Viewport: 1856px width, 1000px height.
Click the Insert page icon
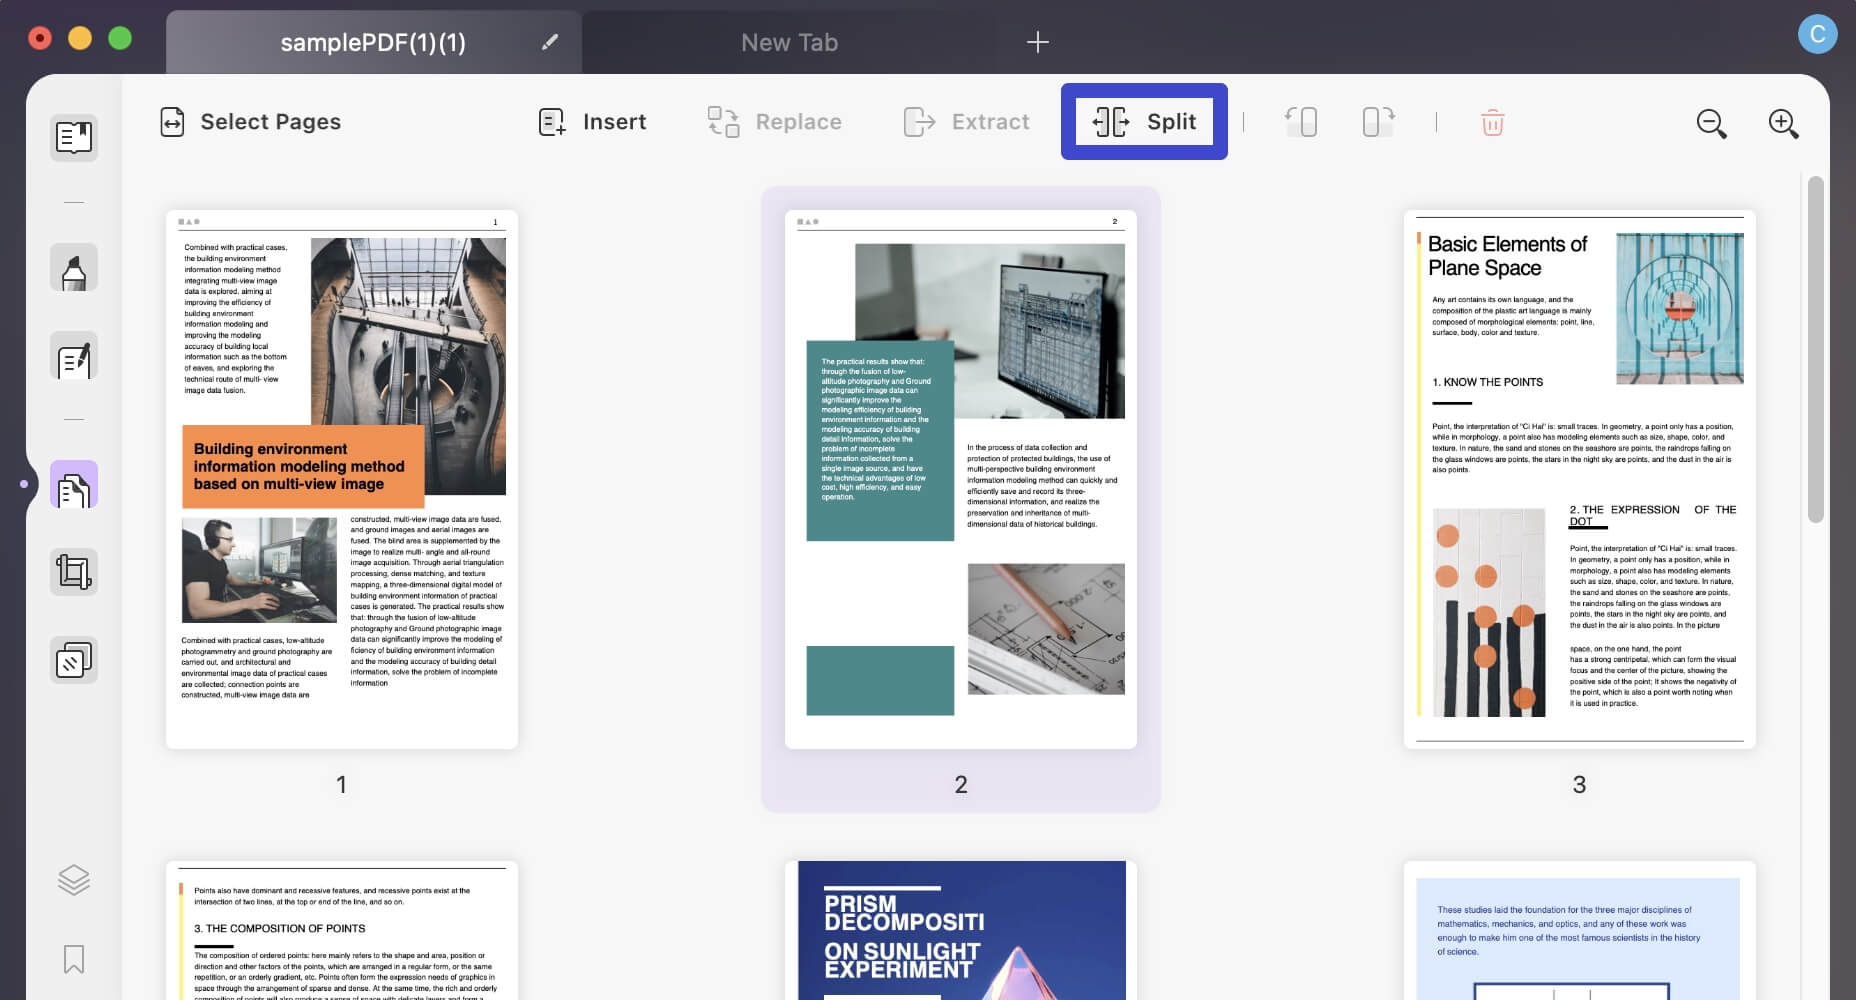551,122
